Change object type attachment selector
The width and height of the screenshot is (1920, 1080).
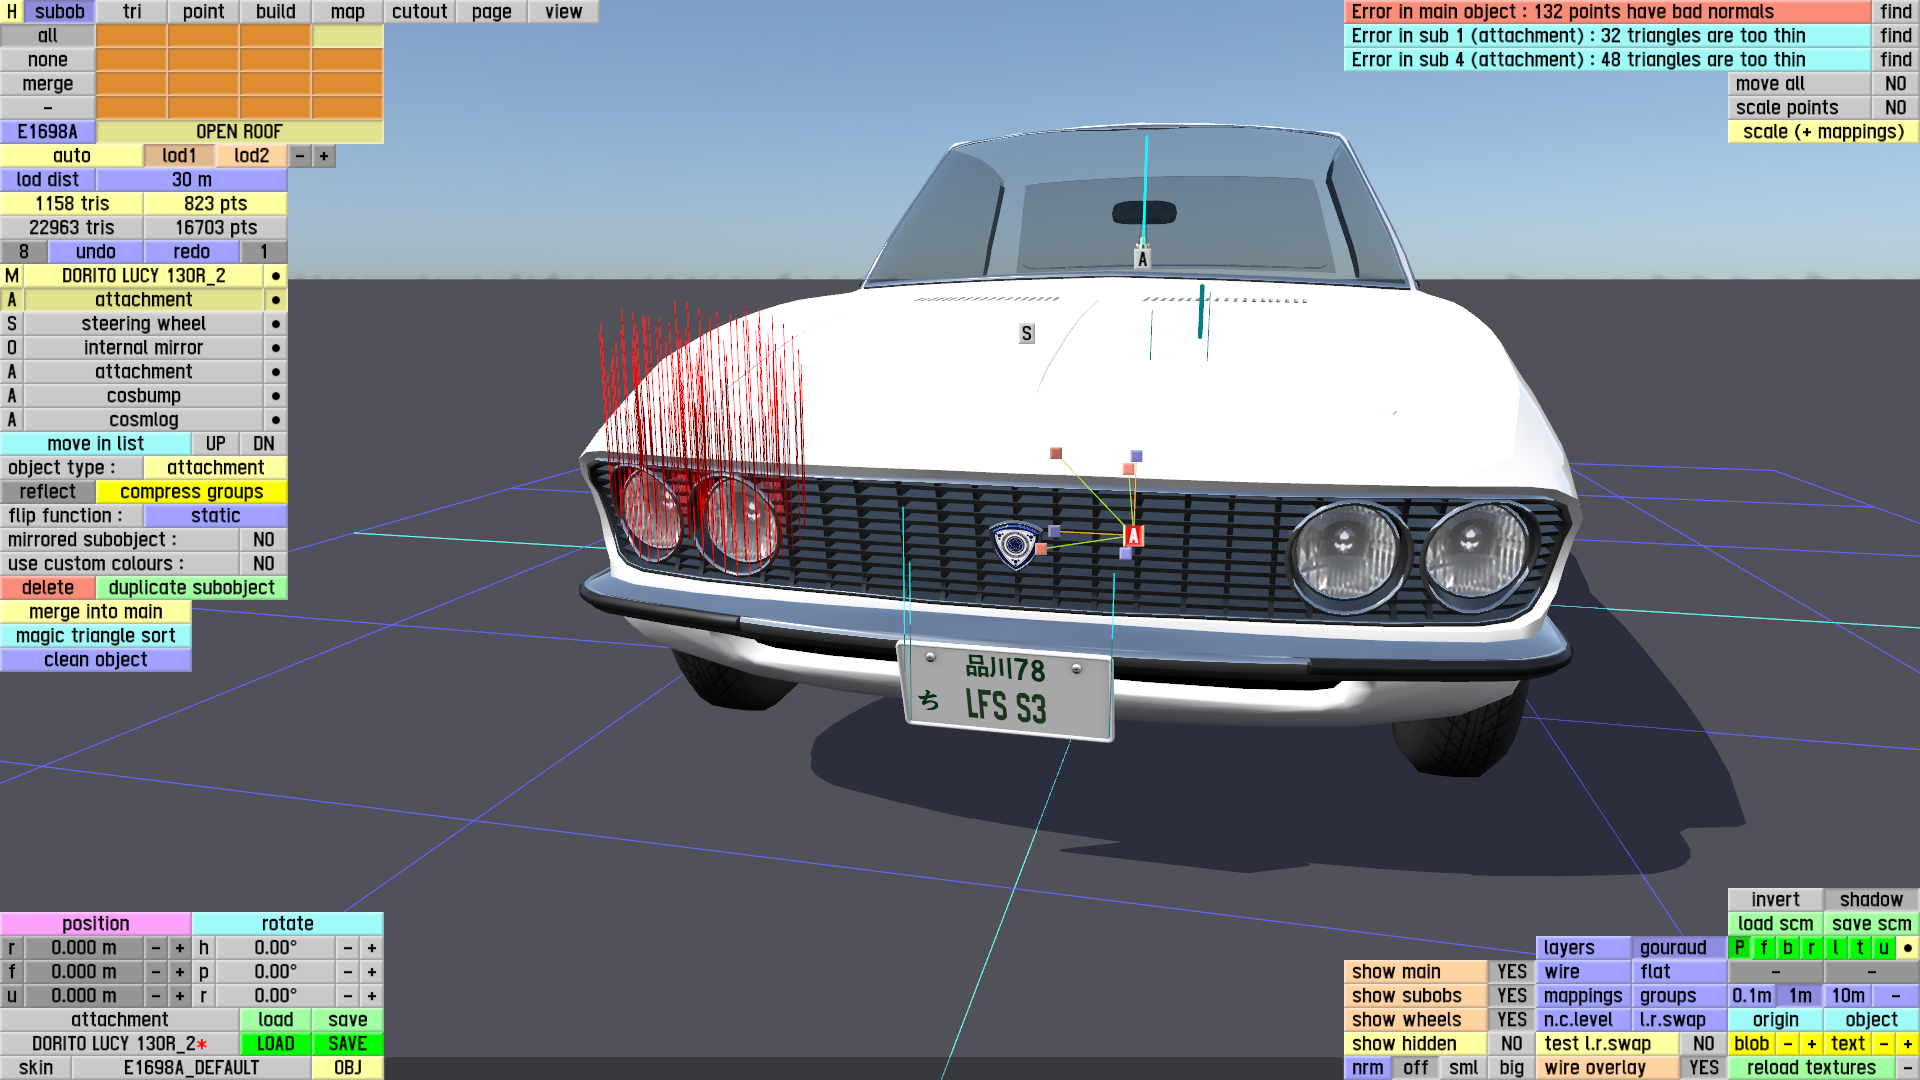(x=215, y=468)
